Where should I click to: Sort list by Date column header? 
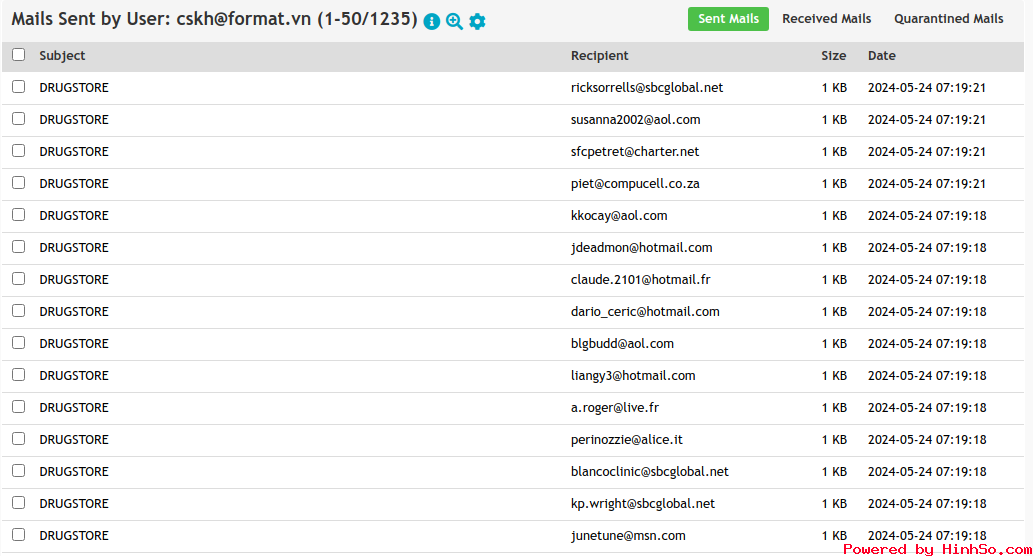881,56
